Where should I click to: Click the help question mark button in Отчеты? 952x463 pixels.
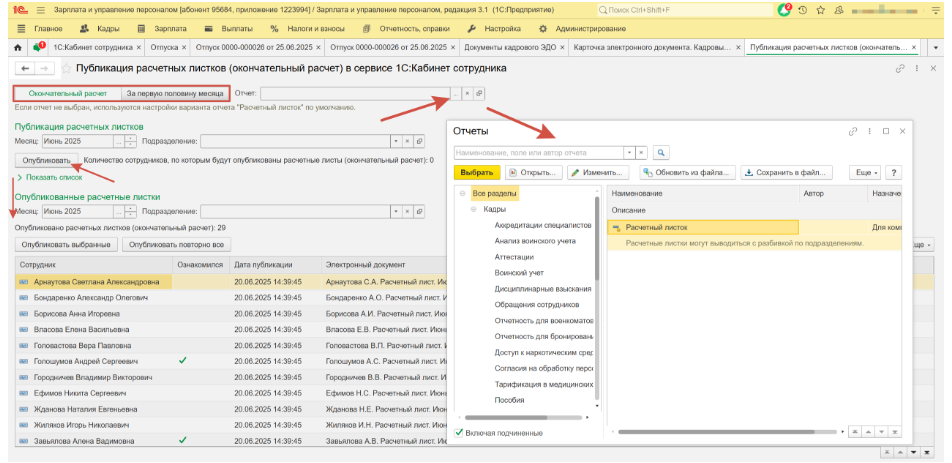(x=893, y=172)
